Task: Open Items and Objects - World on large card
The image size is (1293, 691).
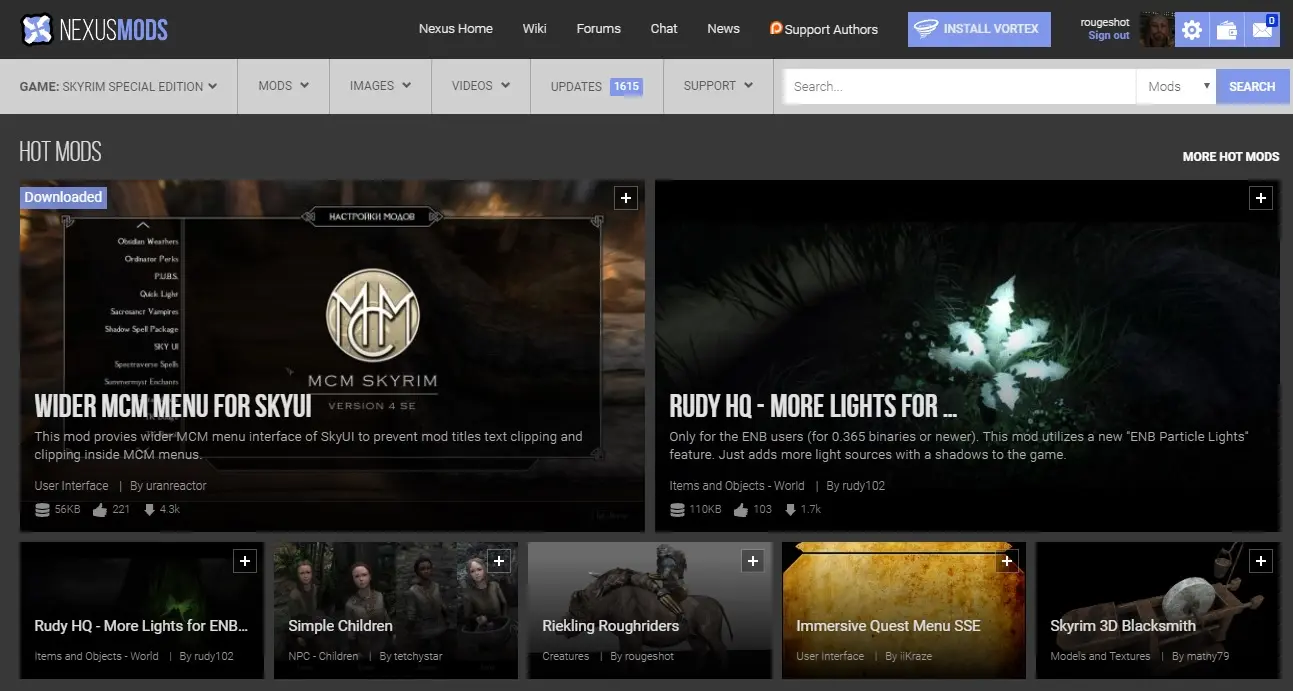Action: pyautogui.click(x=737, y=486)
